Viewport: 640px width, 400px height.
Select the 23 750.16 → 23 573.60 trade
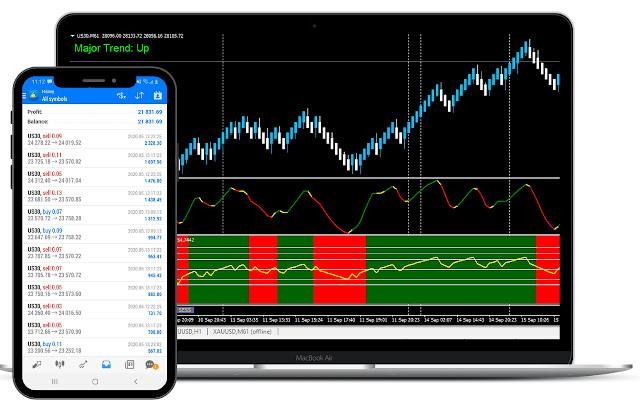(94, 291)
